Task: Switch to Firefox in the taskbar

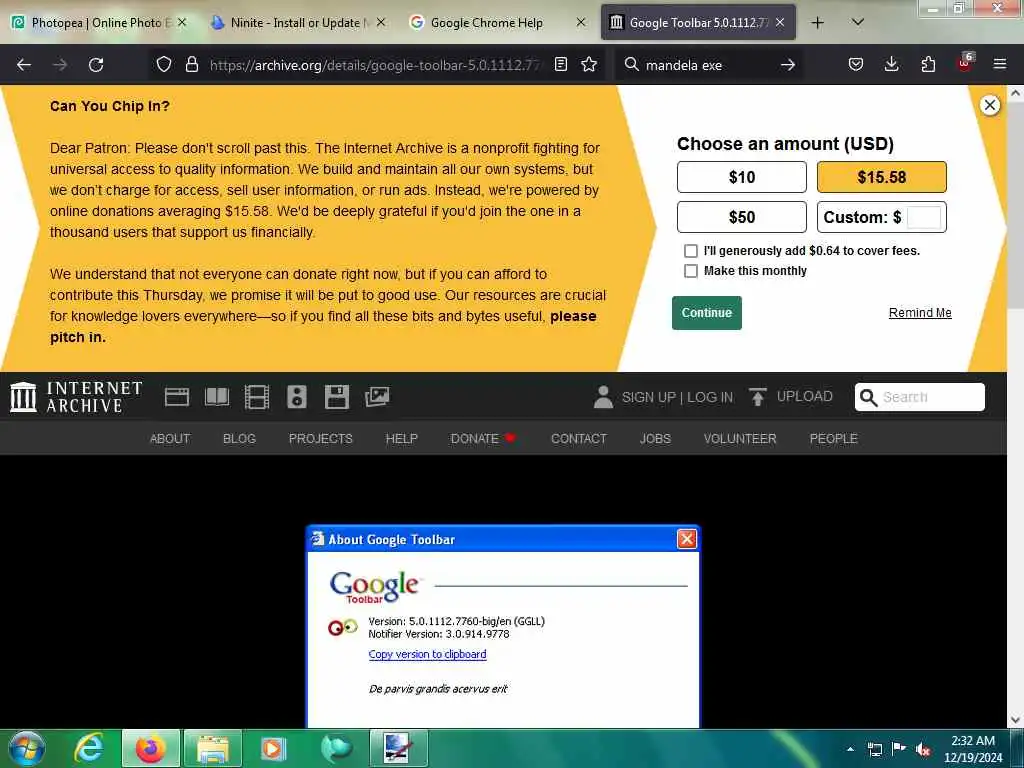Action: coord(150,748)
